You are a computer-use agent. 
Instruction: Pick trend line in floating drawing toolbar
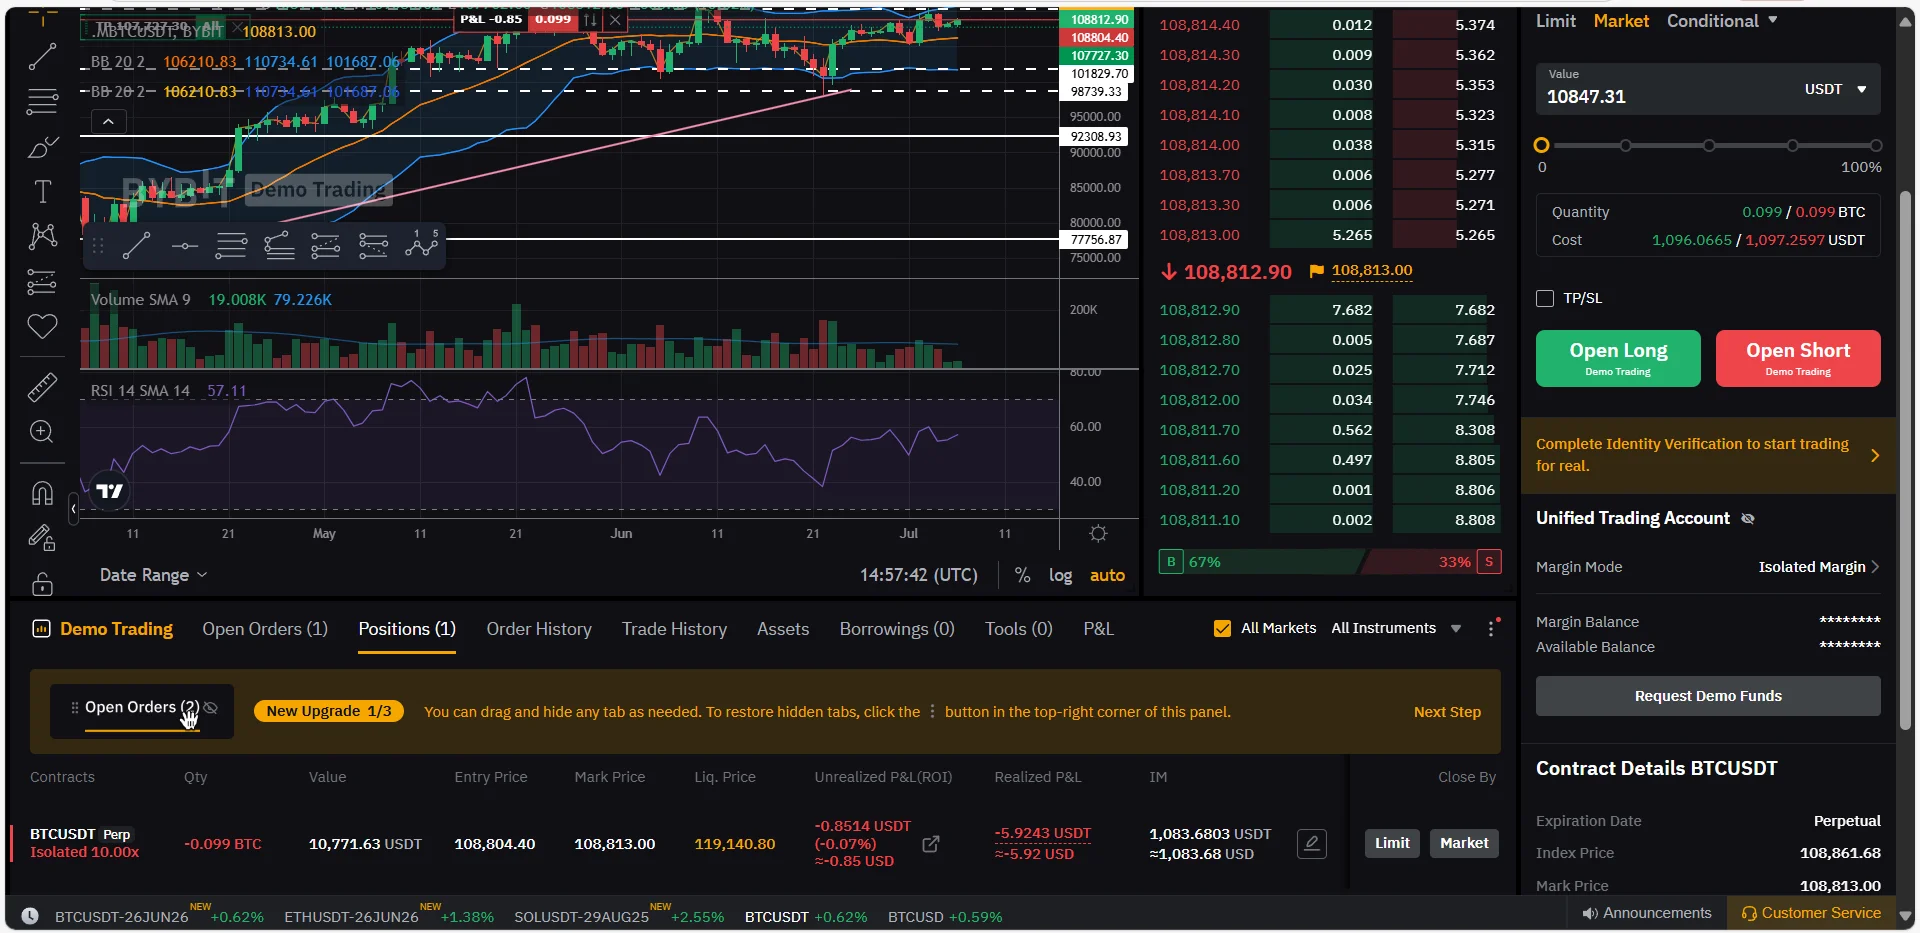click(137, 245)
